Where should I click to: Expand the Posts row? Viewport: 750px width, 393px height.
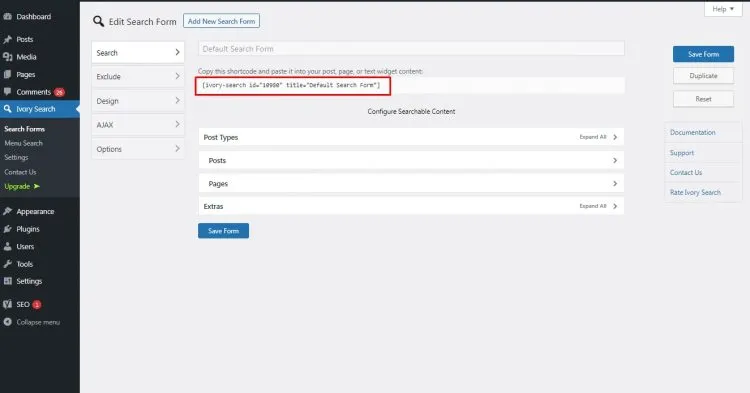[x=411, y=161]
